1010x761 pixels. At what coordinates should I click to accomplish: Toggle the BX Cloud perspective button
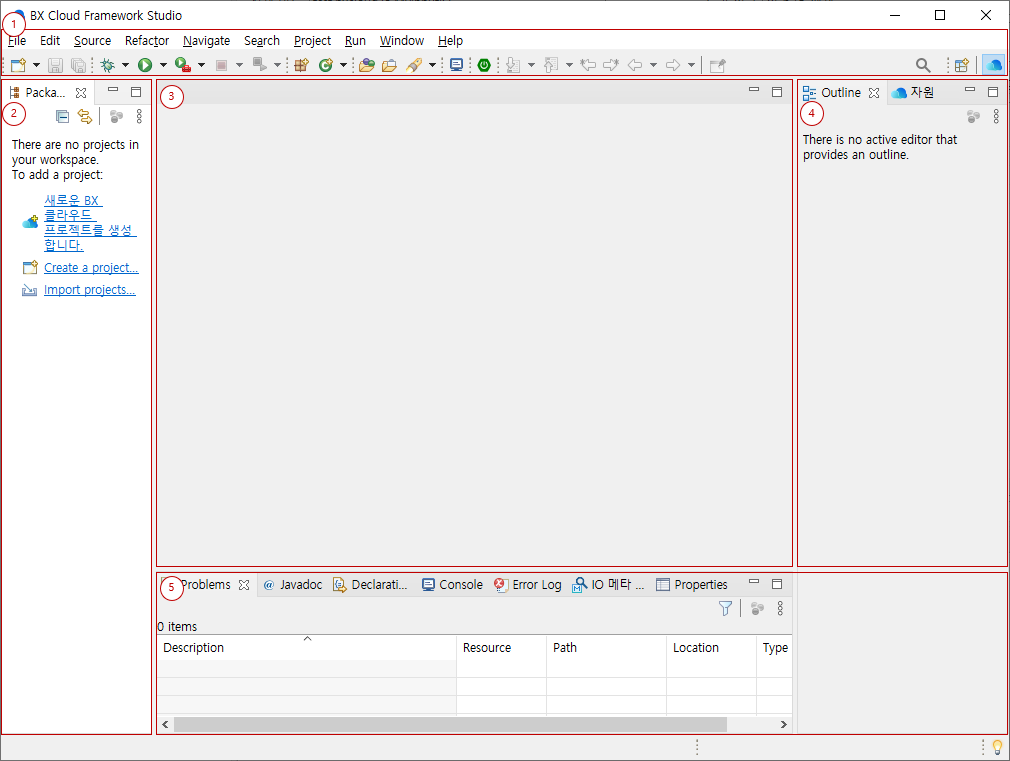point(994,65)
